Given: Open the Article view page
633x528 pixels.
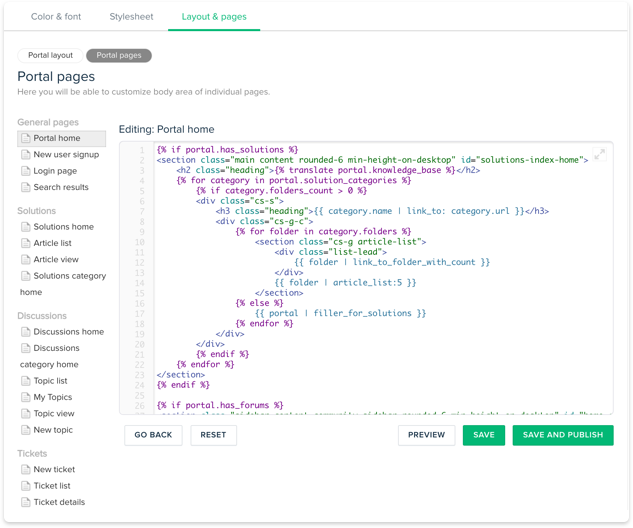Looking at the screenshot, I should 56,260.
